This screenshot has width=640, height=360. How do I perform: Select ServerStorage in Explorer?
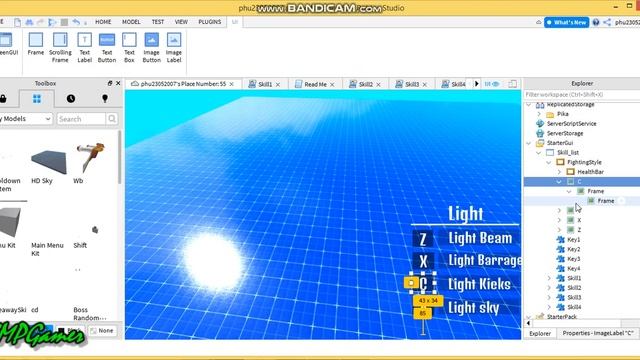565,133
